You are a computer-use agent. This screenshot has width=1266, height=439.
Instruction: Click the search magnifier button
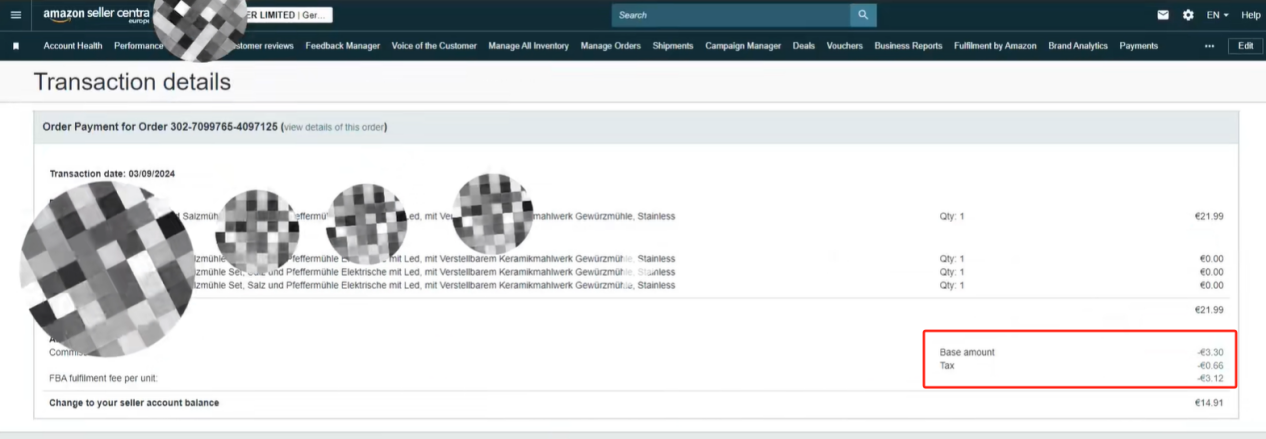[x=863, y=15]
